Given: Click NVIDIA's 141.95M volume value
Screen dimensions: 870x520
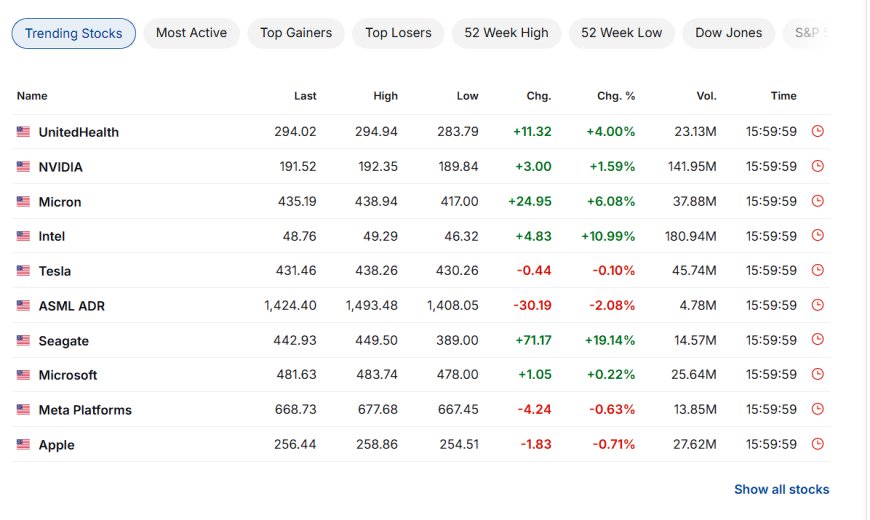Looking at the screenshot, I should [692, 166].
